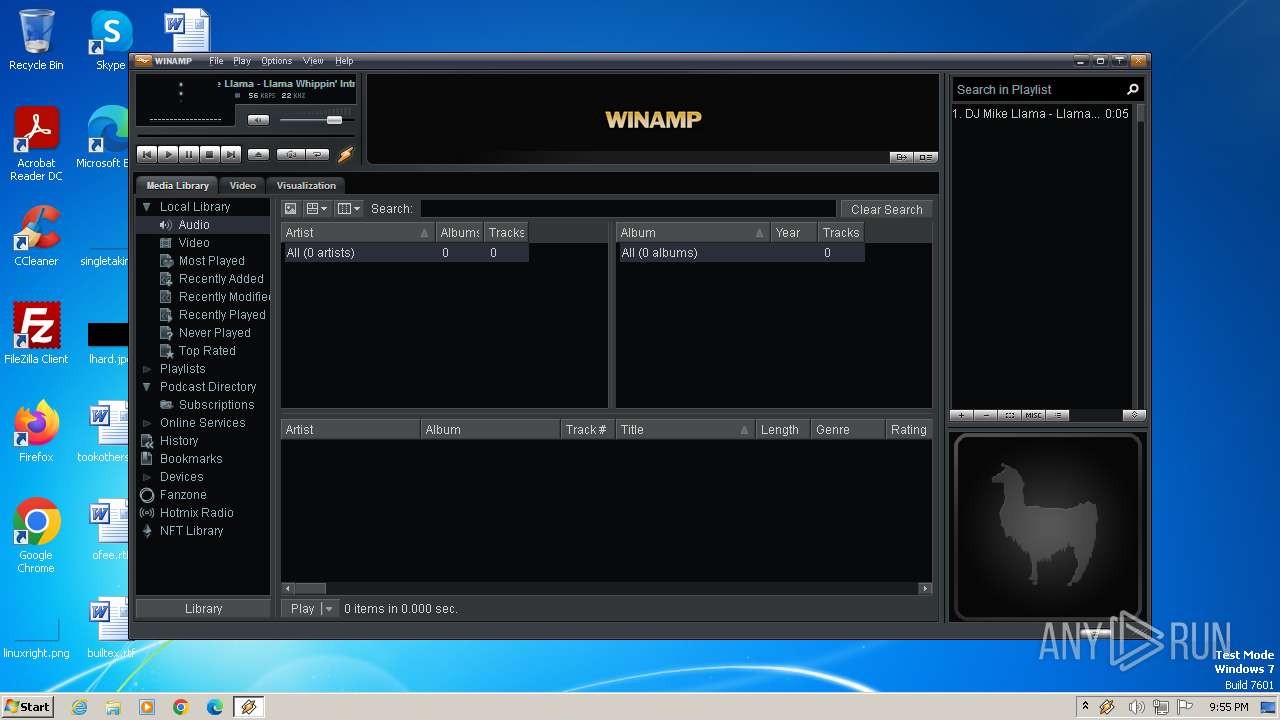Open the NFT Library item
Image resolution: width=1280 pixels, height=720 pixels.
point(191,531)
